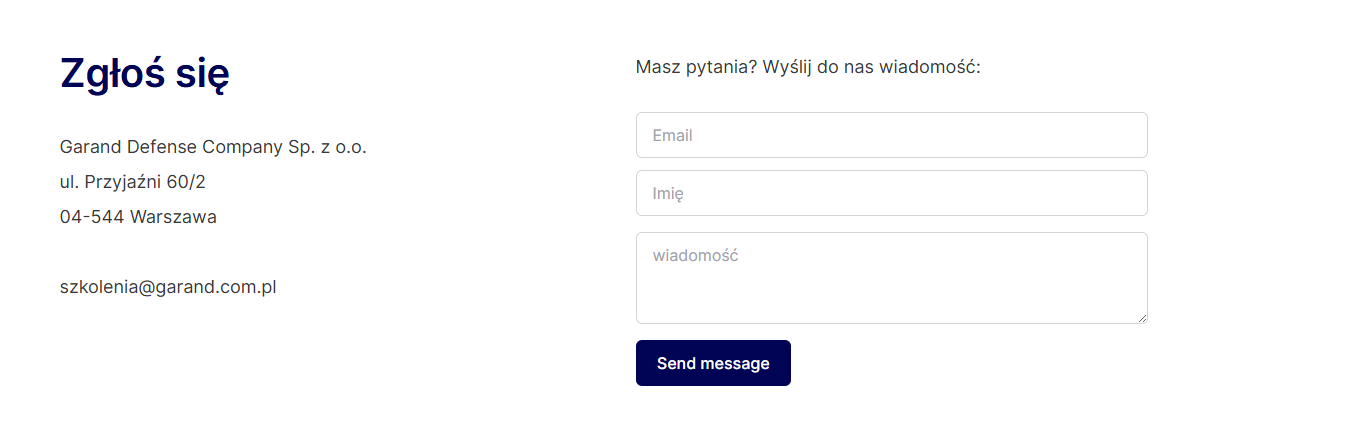The image size is (1347, 437).
Task: Click the ul. Przyjaźni 60/2 address line
Action: point(133,182)
